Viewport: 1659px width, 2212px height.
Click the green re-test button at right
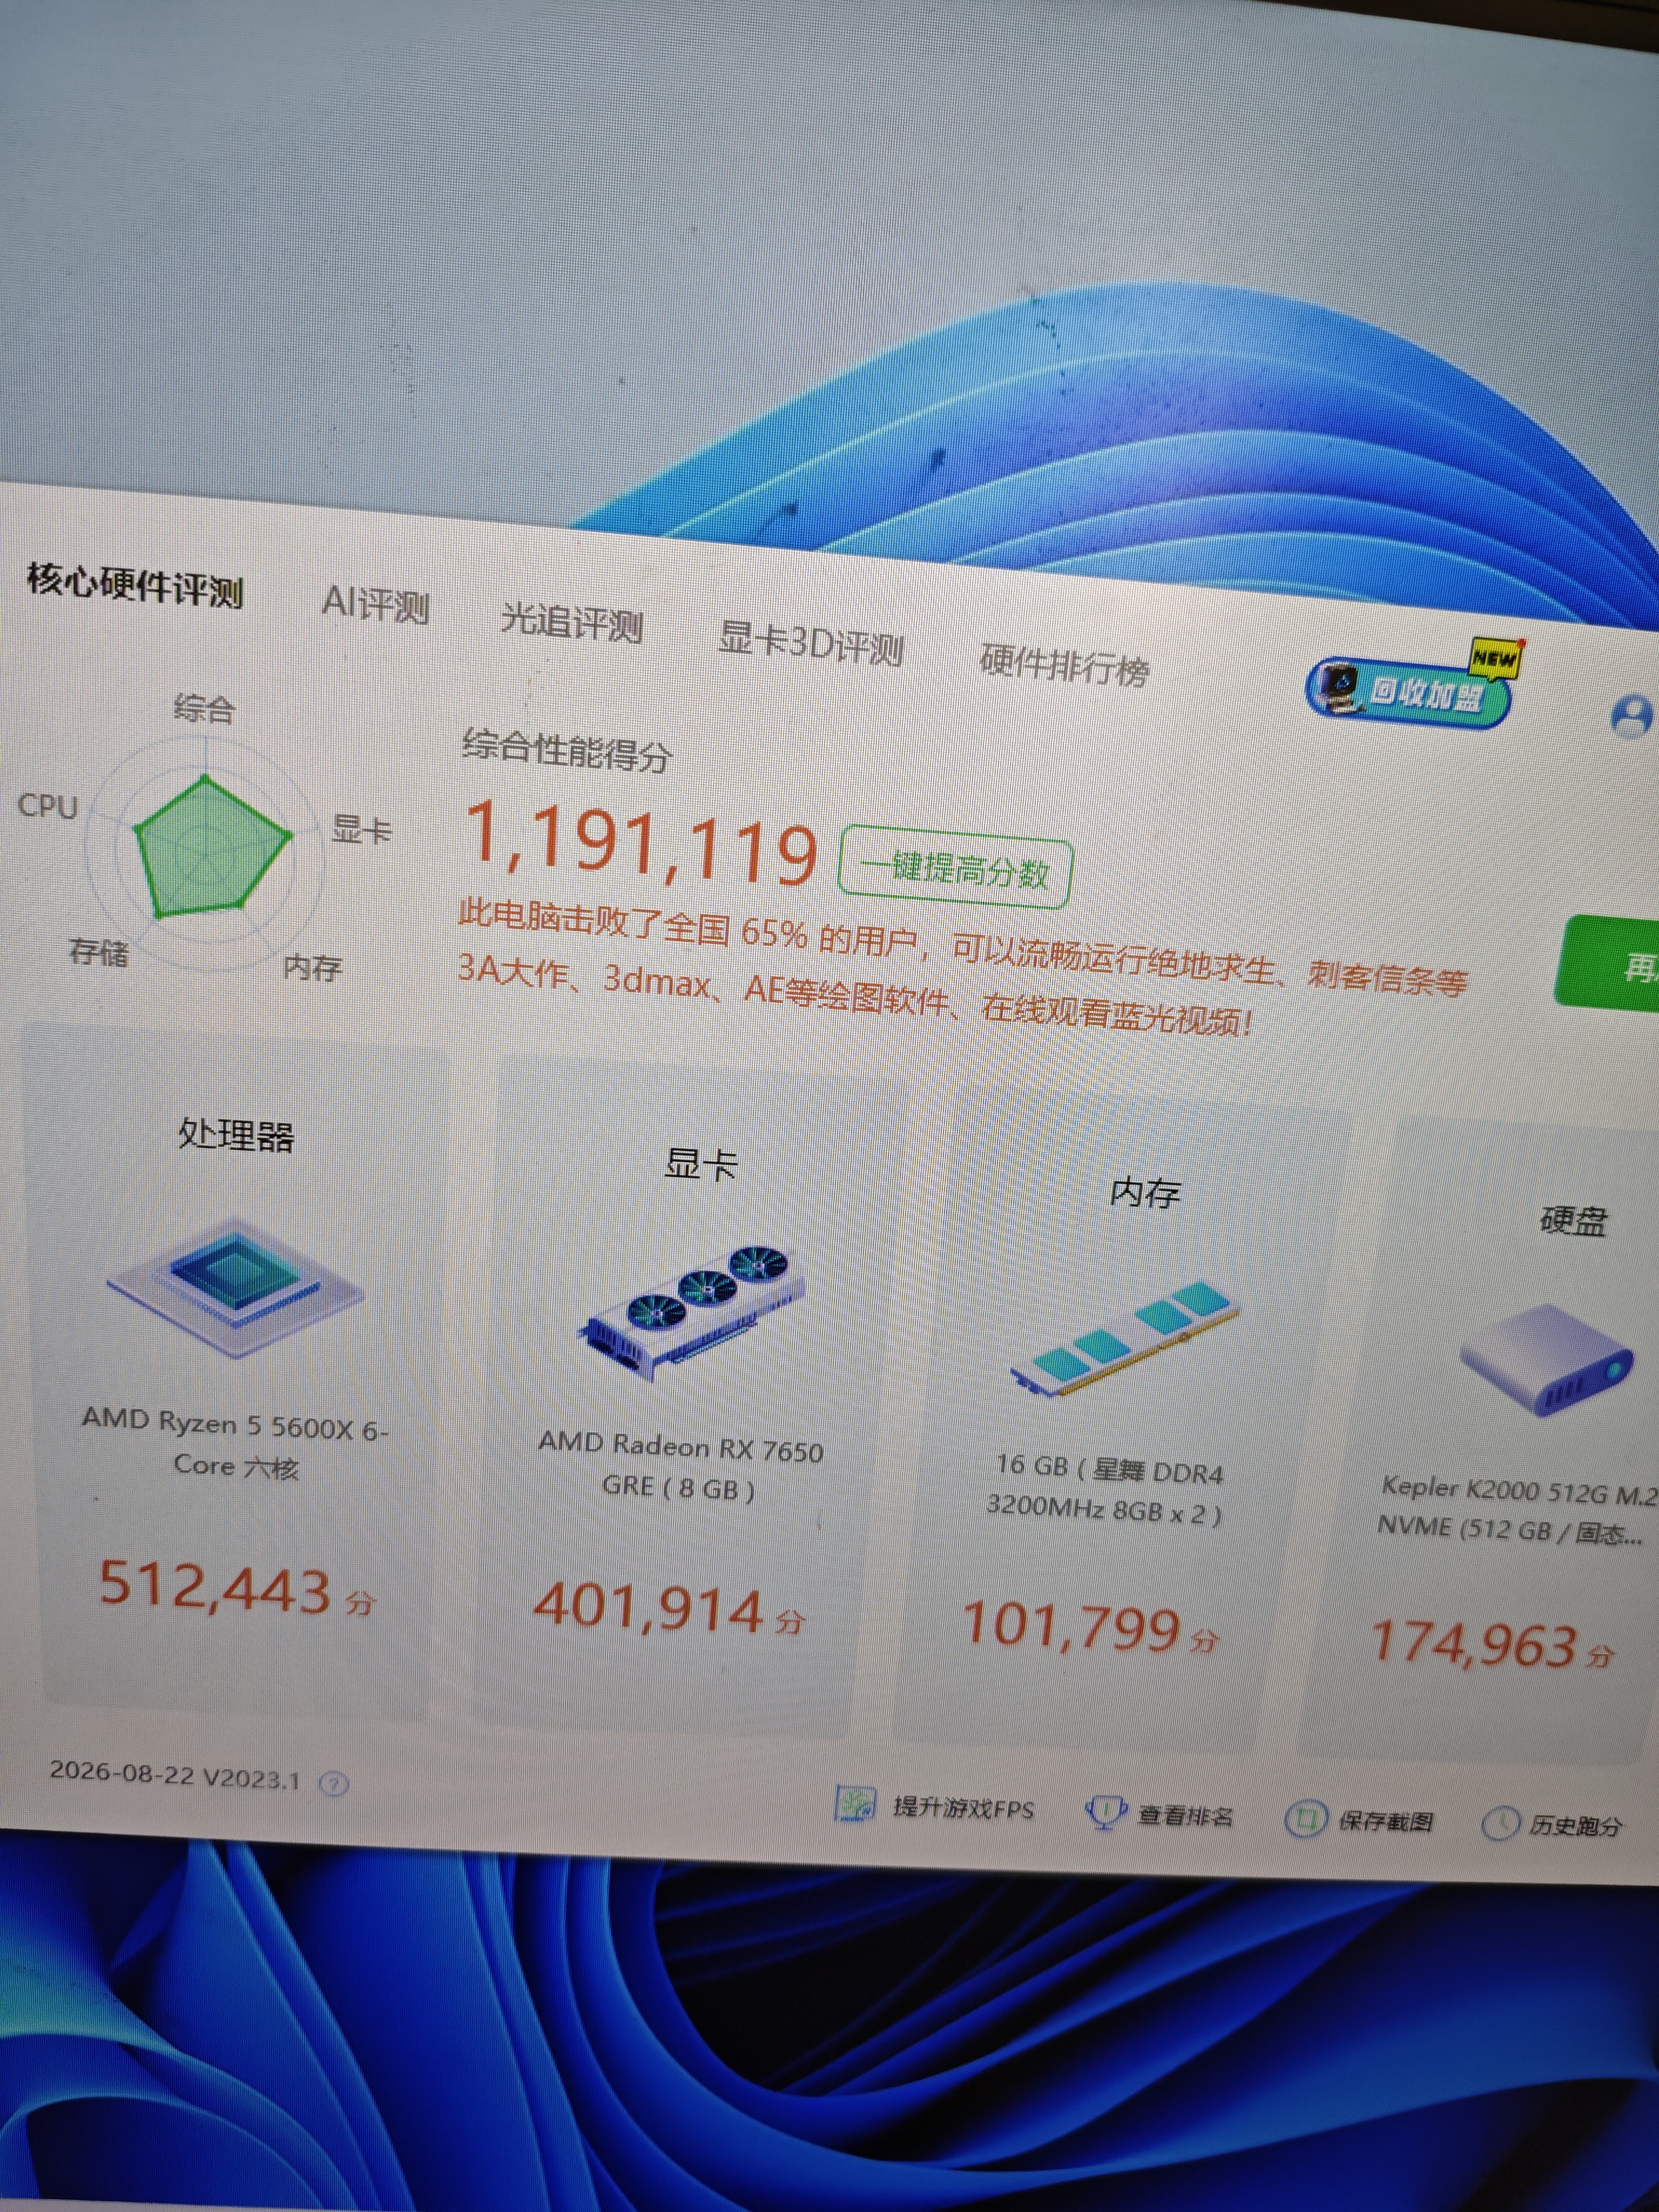[1607, 965]
